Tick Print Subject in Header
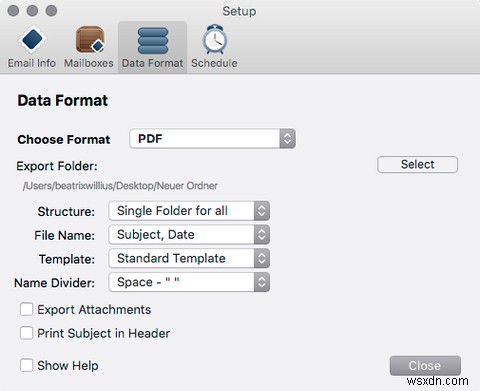 (x=26, y=333)
